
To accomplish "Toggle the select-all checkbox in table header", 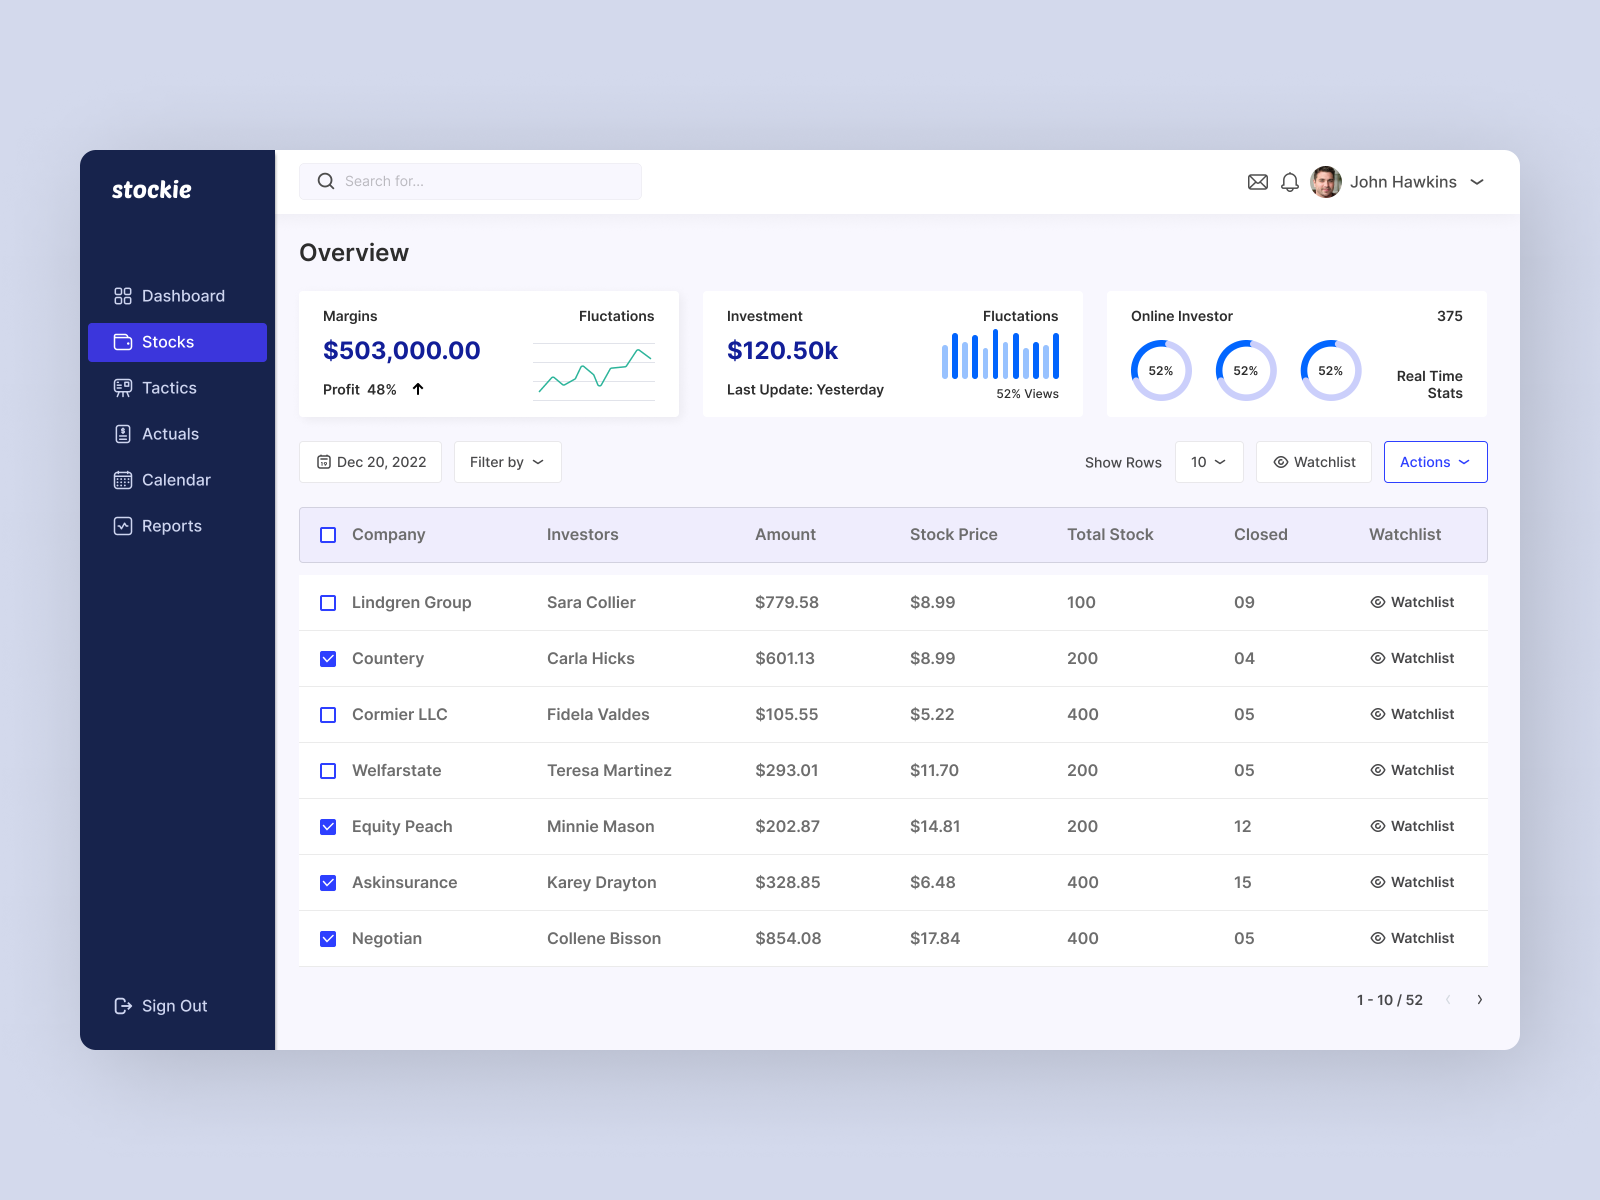I will coord(328,534).
